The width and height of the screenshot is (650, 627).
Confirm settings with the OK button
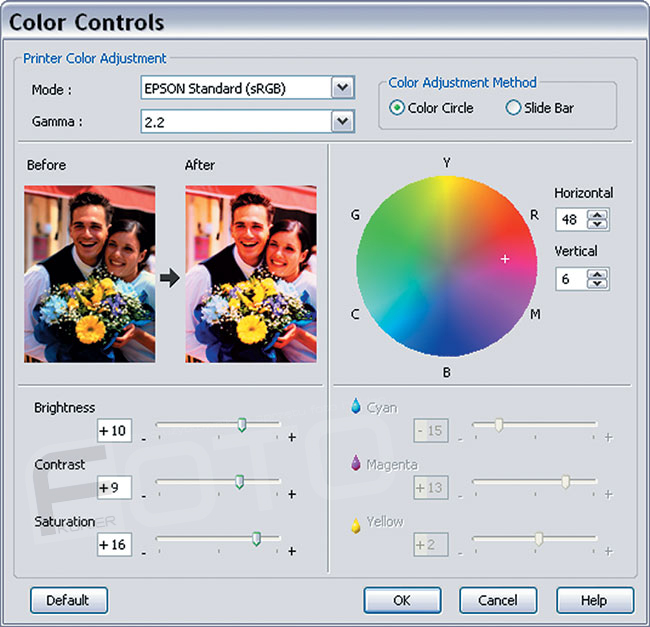pos(401,600)
